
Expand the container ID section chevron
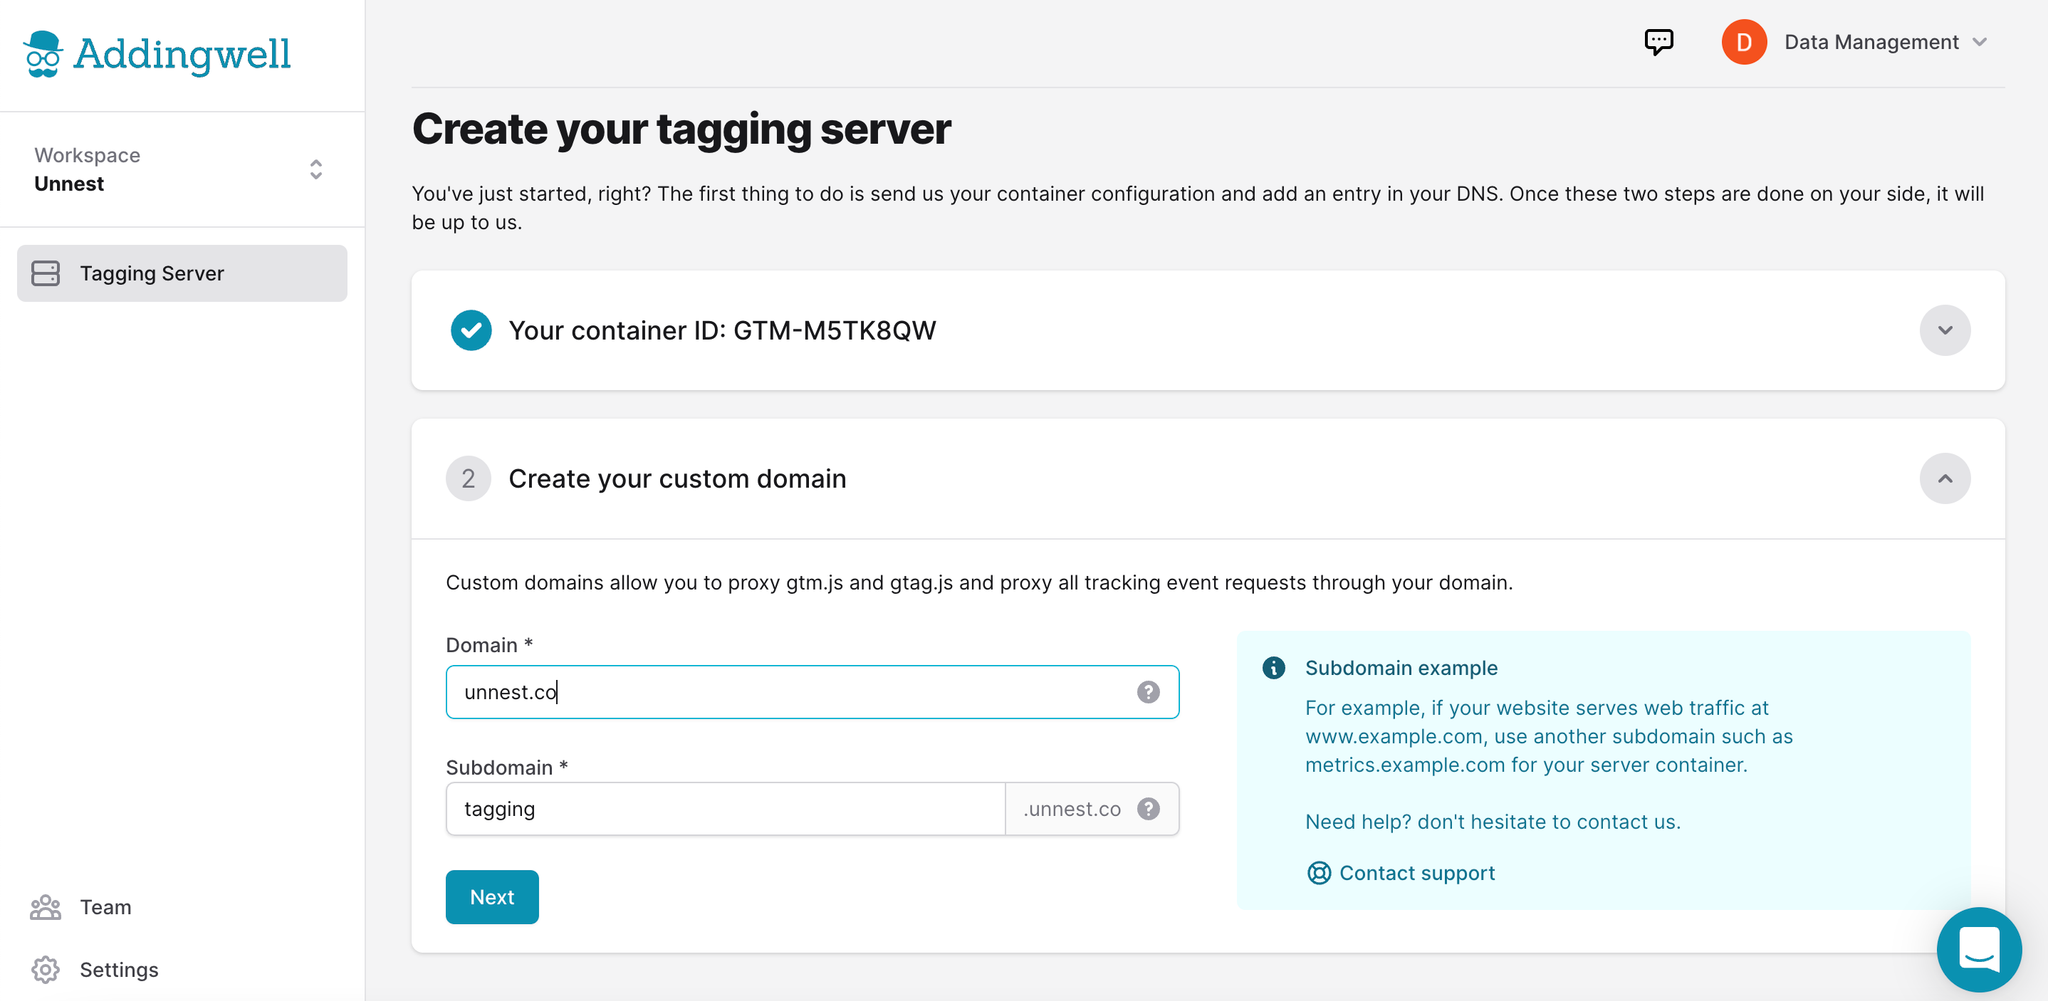pos(1944,330)
